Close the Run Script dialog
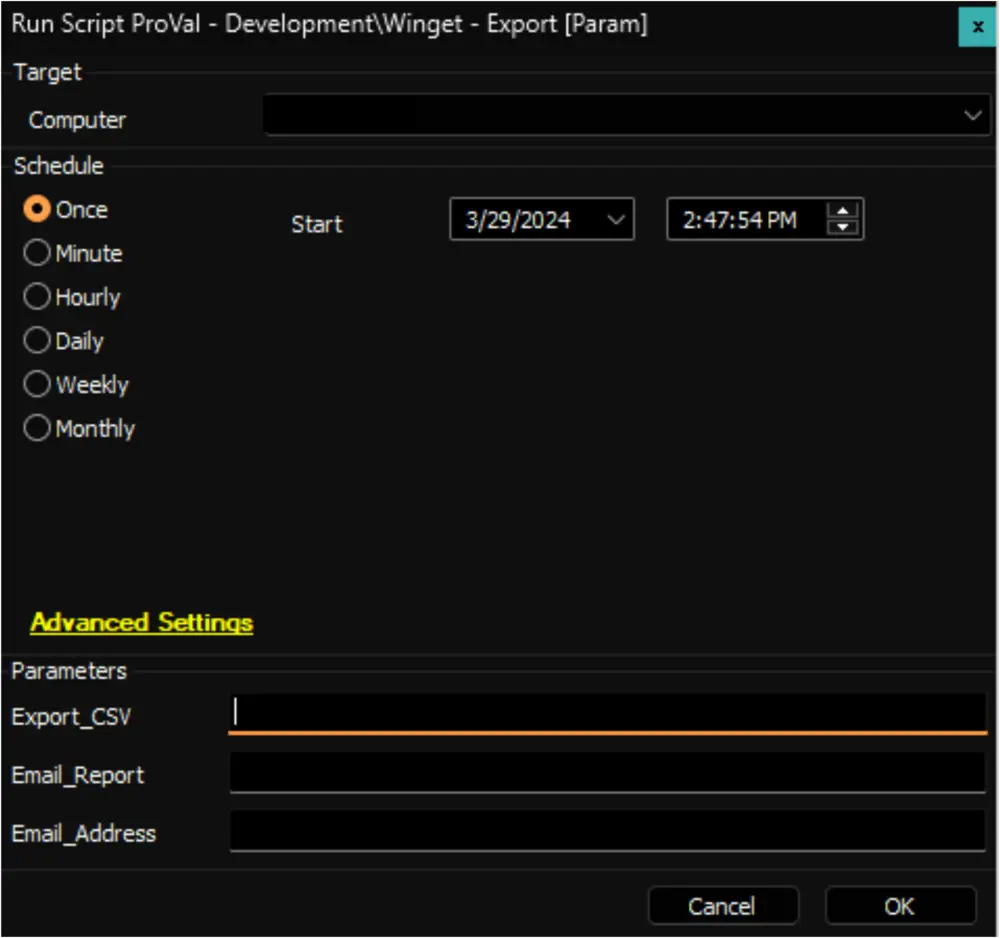This screenshot has width=1000, height=938. click(977, 27)
